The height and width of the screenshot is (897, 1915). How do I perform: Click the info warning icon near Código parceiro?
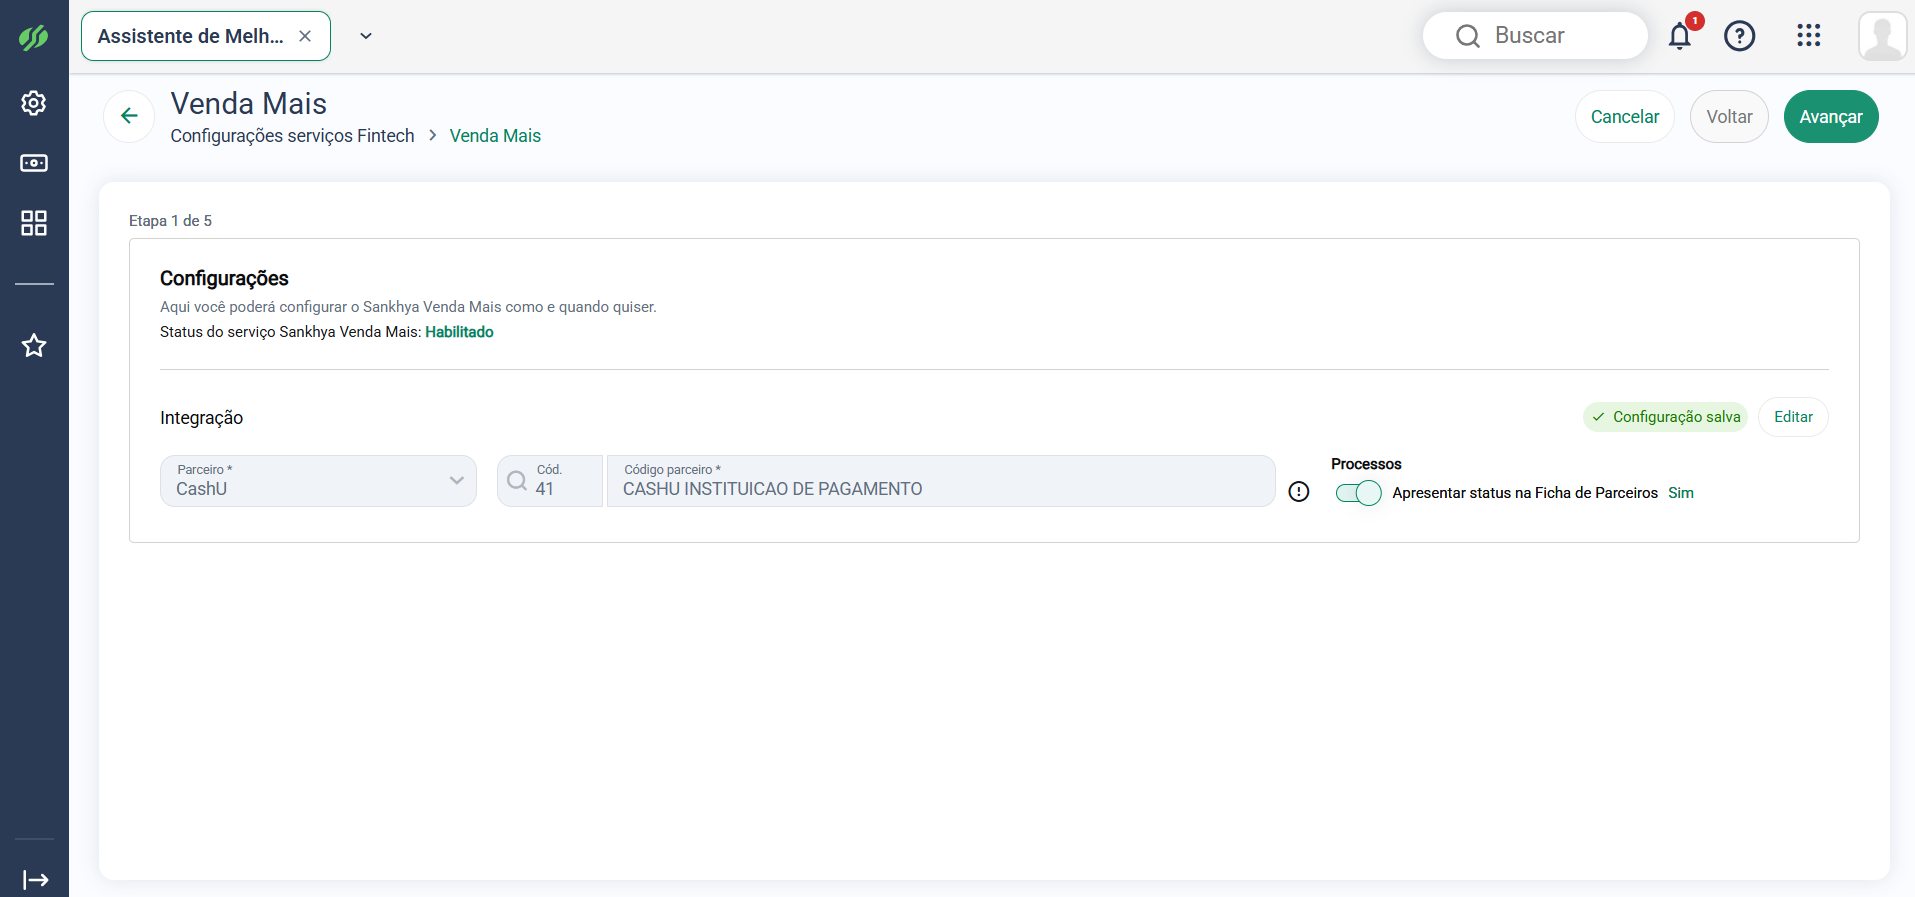[x=1299, y=492]
